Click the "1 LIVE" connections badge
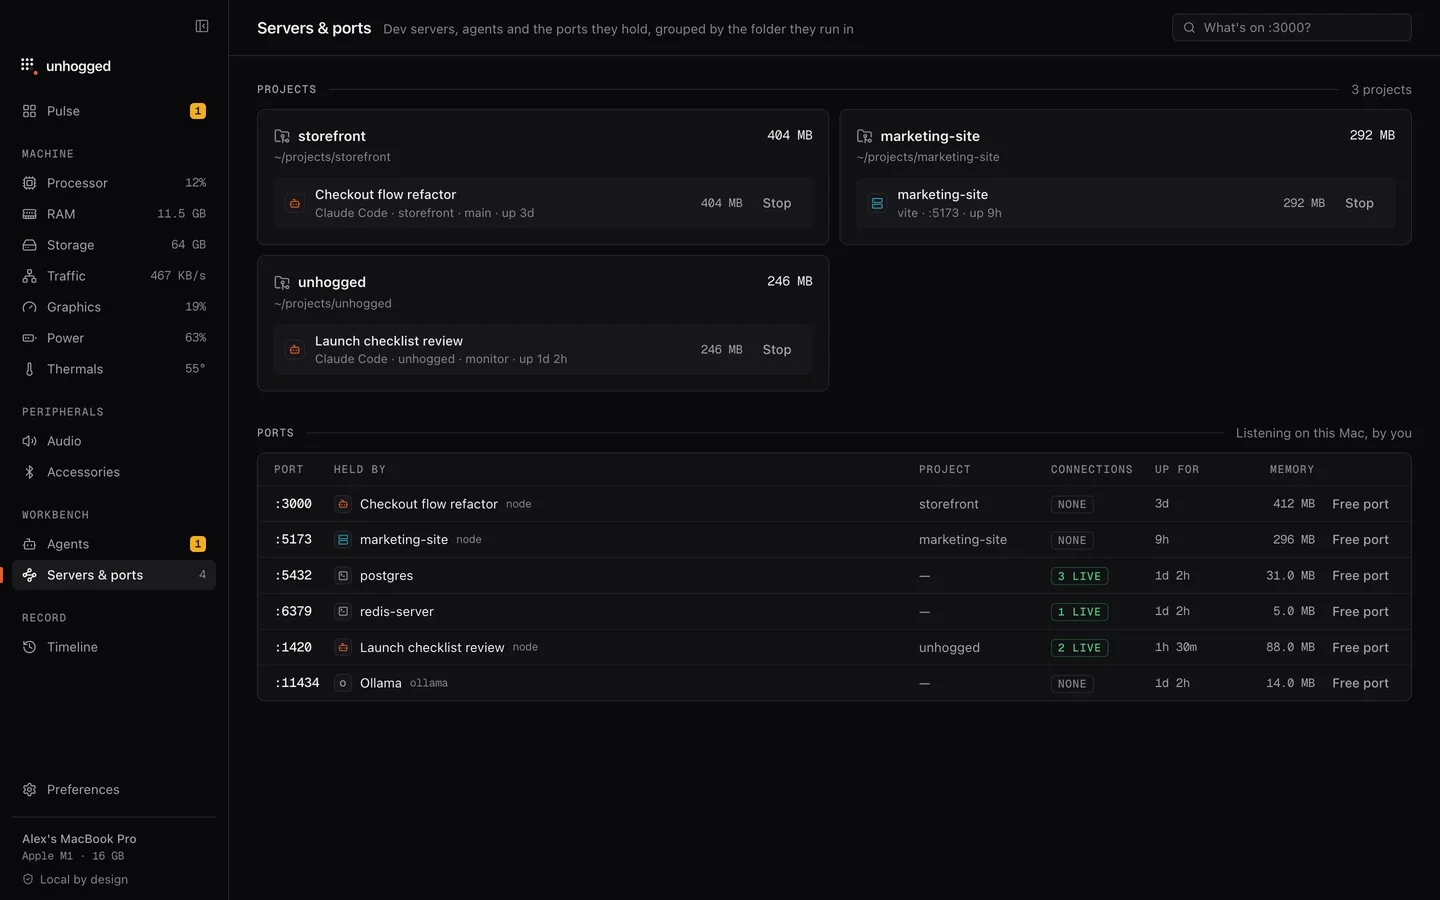 (x=1079, y=612)
